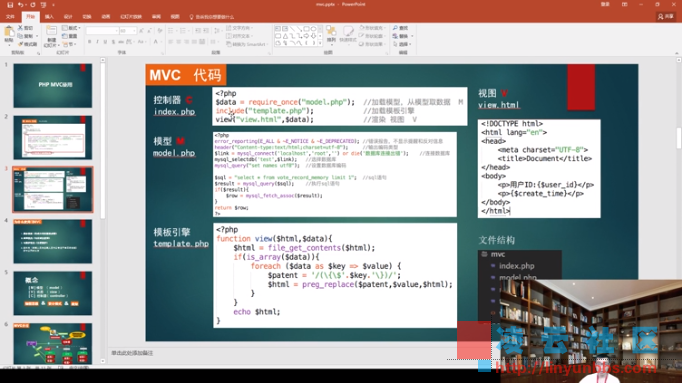Click Text Direction (文字方向)
This screenshot has width=682, height=383.
pos(240,28)
